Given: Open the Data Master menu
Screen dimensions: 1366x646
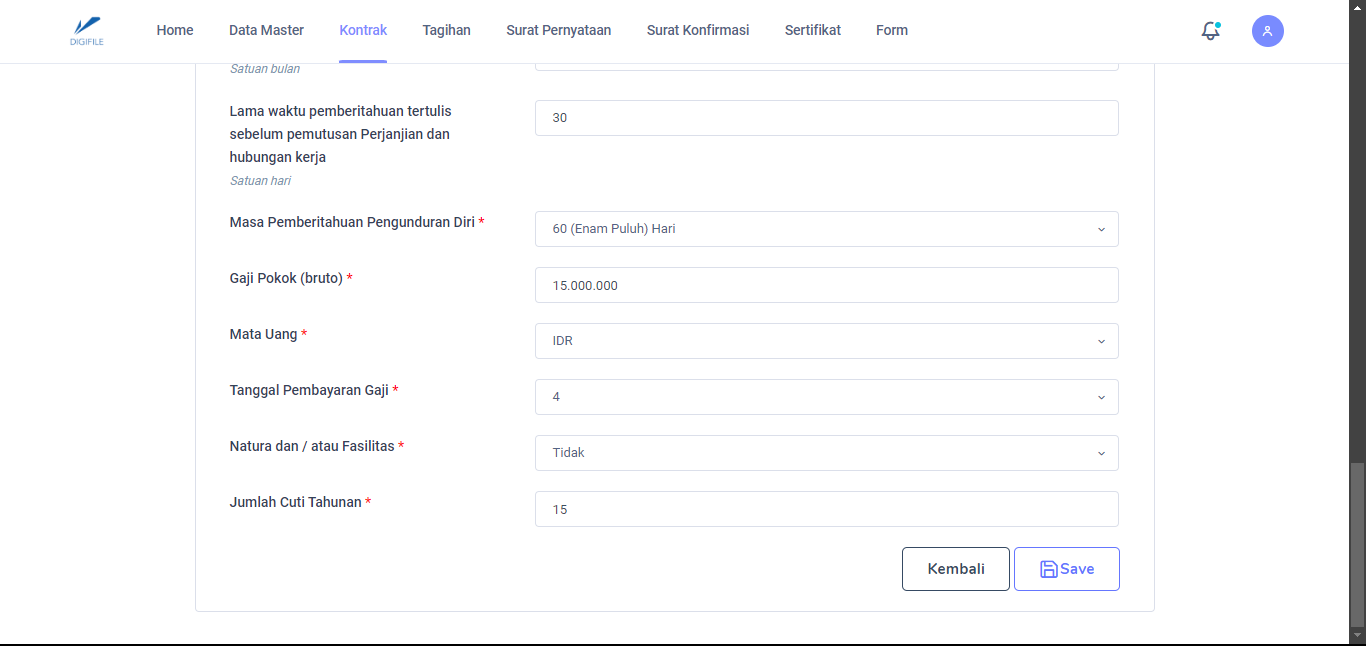Looking at the screenshot, I should [266, 30].
